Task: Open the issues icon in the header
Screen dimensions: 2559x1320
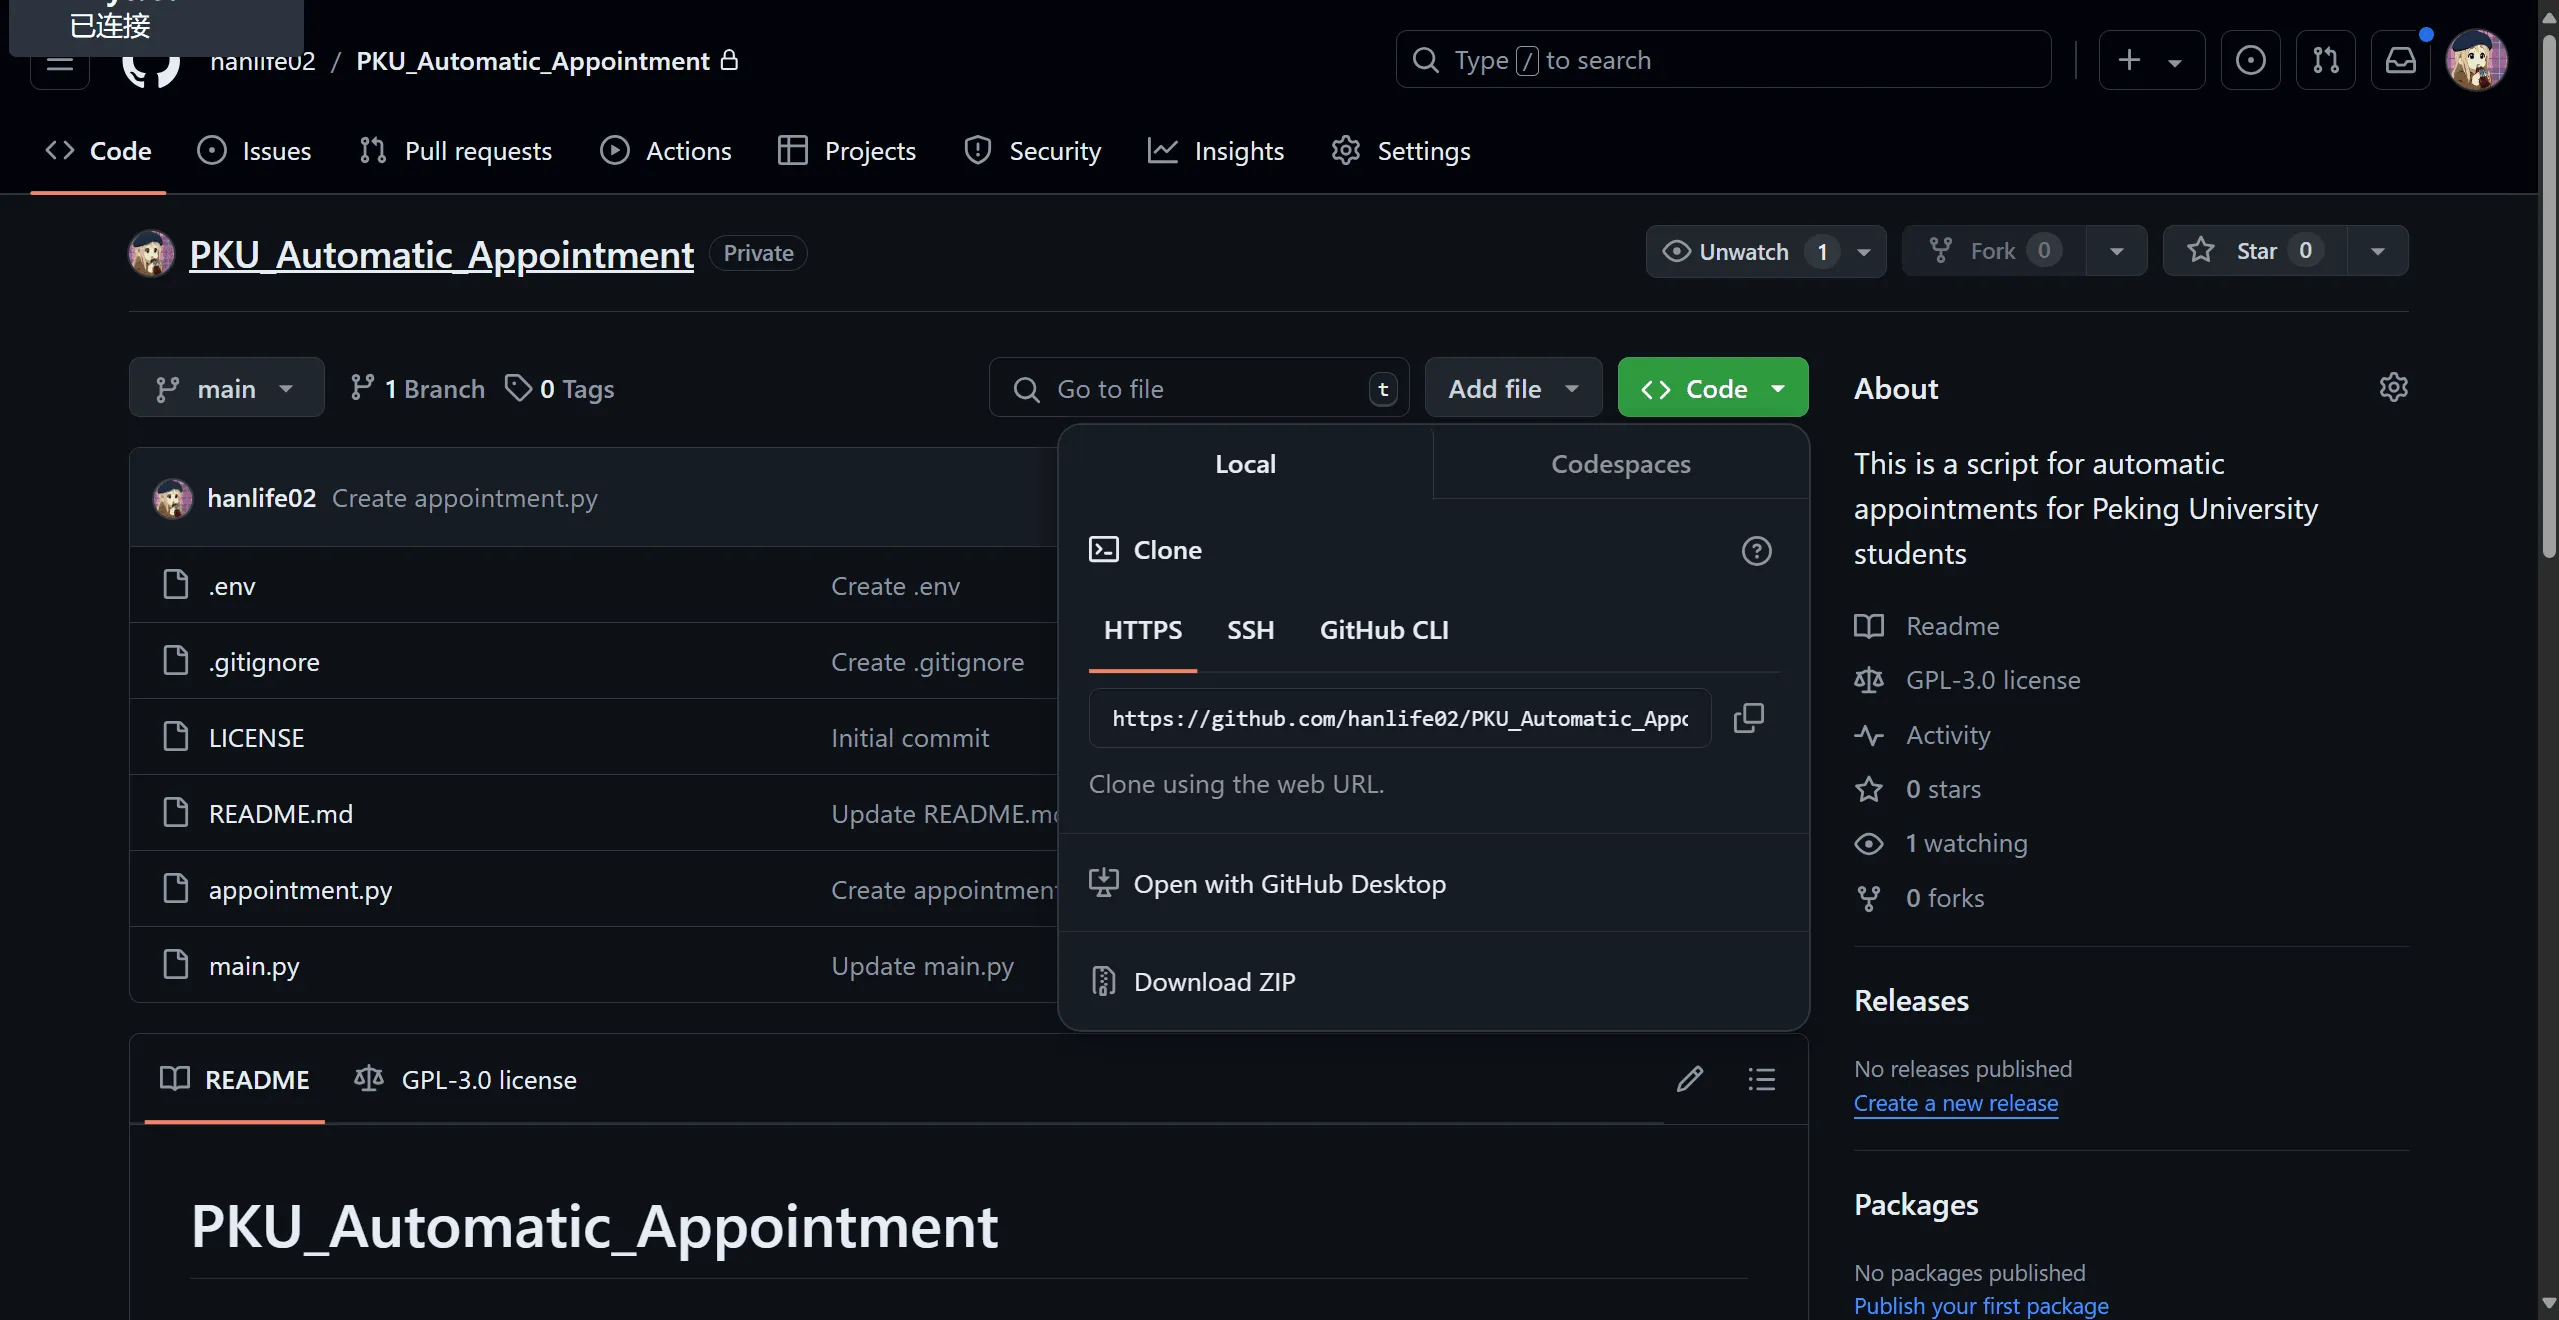Action: click(x=2251, y=60)
